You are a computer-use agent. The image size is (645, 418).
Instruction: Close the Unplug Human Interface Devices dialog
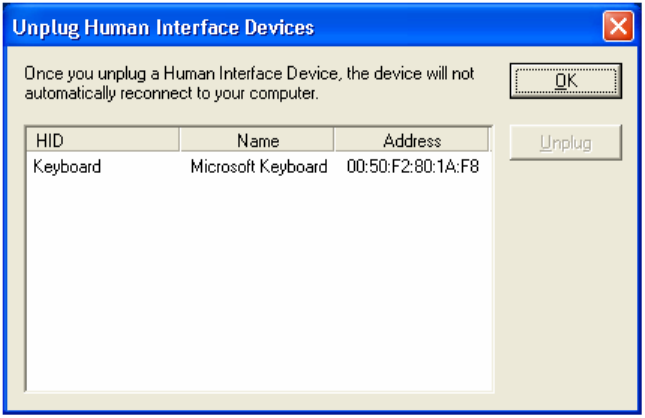pyautogui.click(x=619, y=25)
